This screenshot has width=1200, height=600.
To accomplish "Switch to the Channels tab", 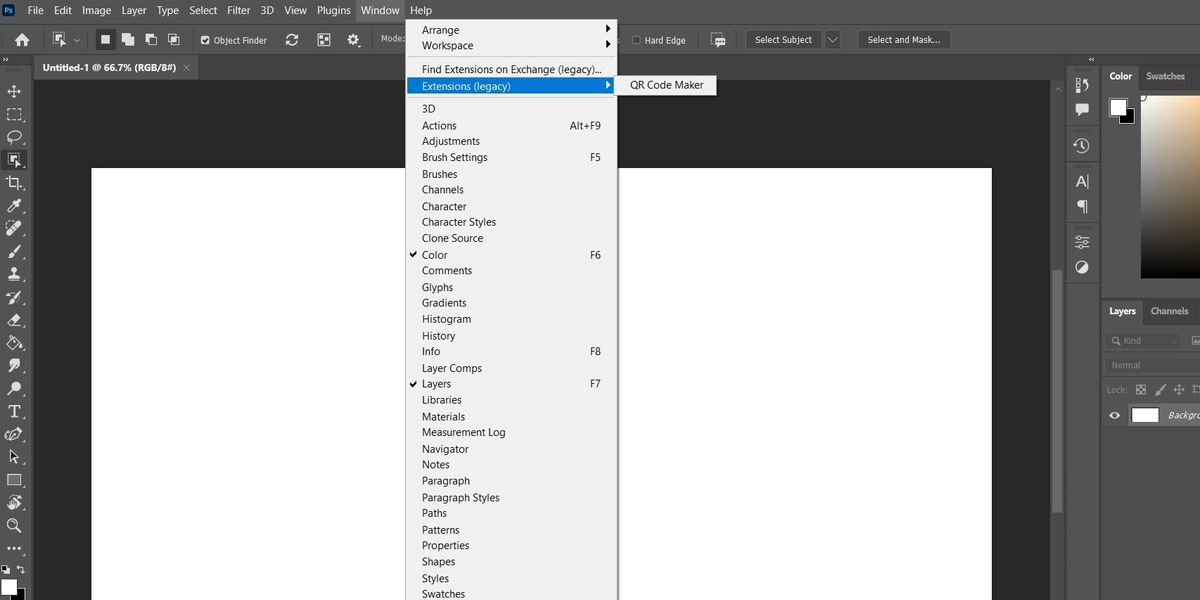I will pos(1169,311).
